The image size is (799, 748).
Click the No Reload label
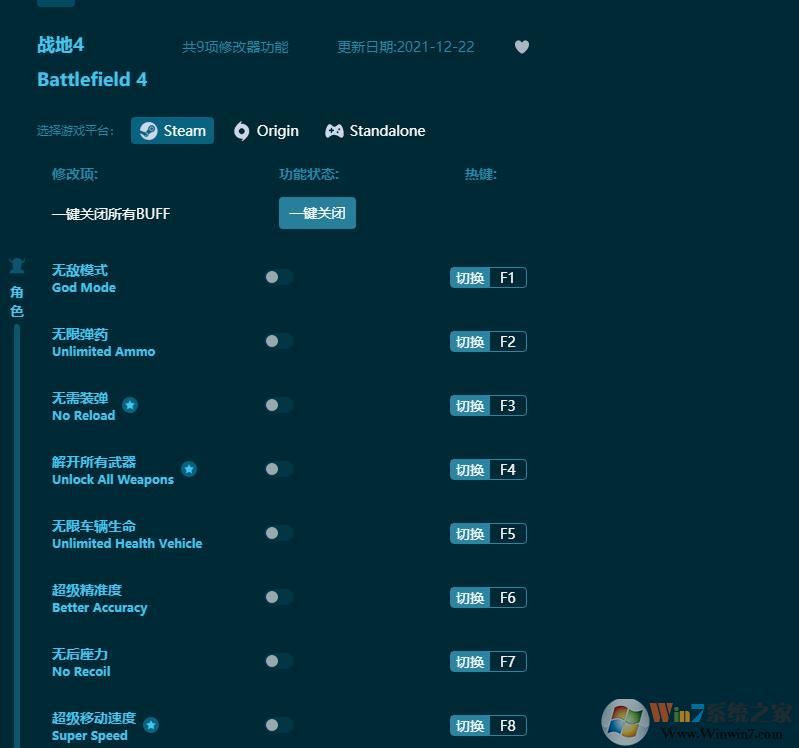pyautogui.click(x=84, y=415)
